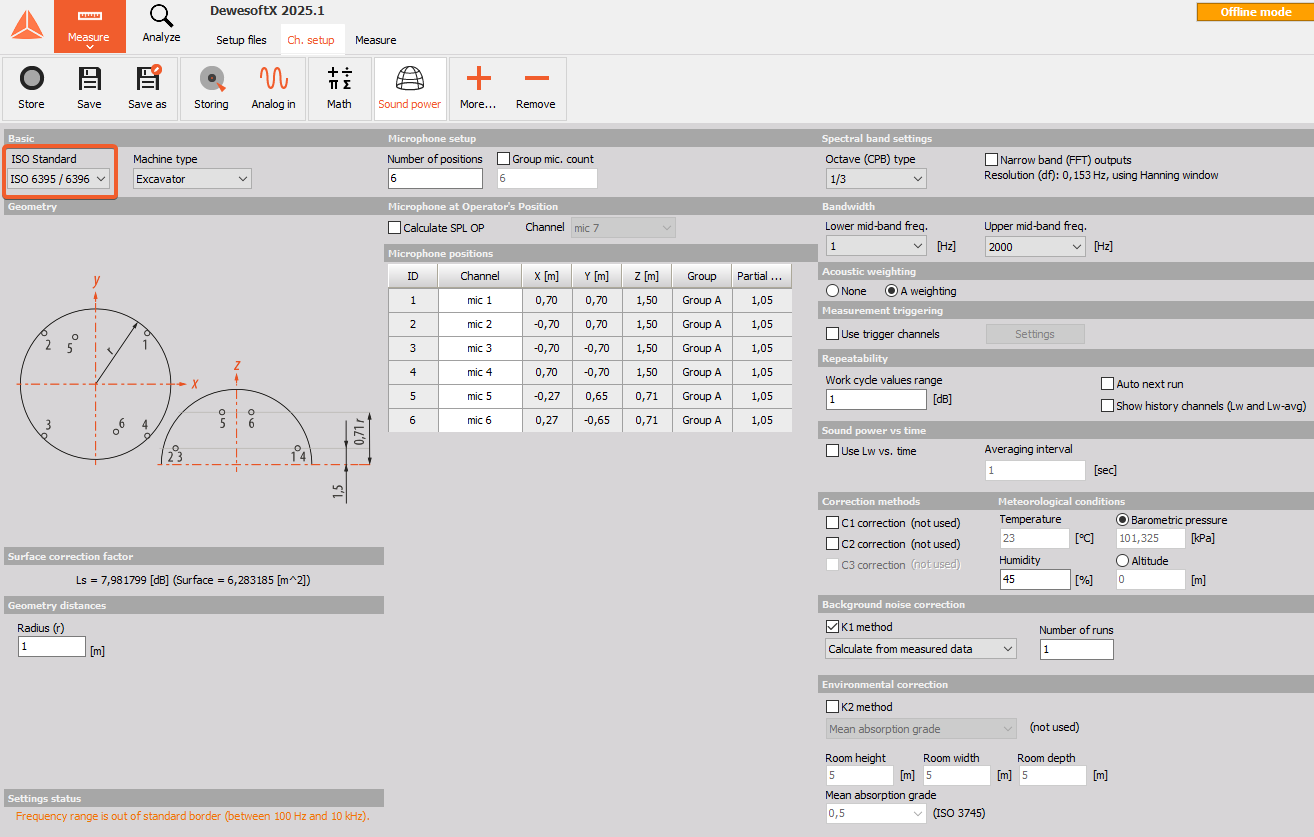Screen dimensions: 1314x837
Task: Select the mic 6 channel cell
Action: [x=480, y=420]
